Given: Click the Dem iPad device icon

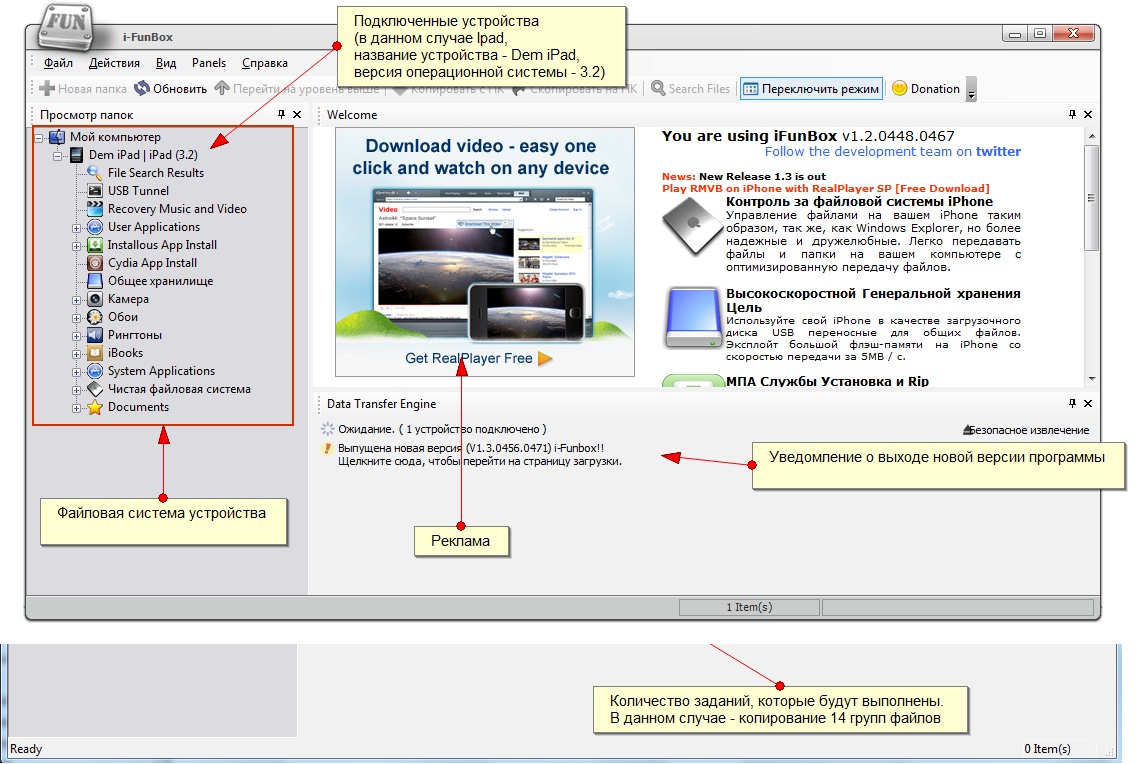Looking at the screenshot, I should coord(76,155).
